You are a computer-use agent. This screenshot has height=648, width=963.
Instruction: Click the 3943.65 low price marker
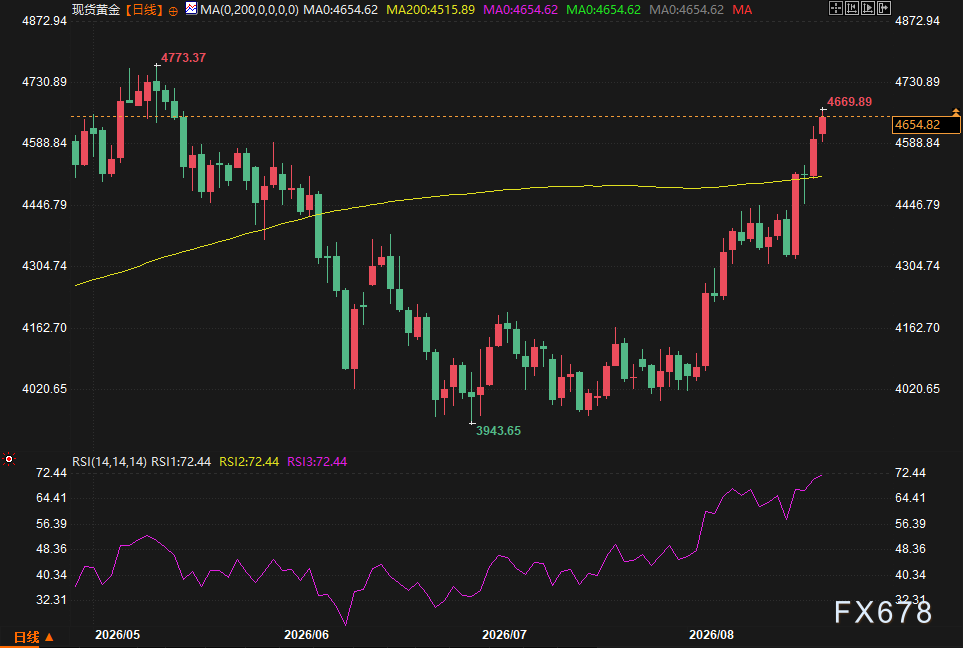(498, 431)
